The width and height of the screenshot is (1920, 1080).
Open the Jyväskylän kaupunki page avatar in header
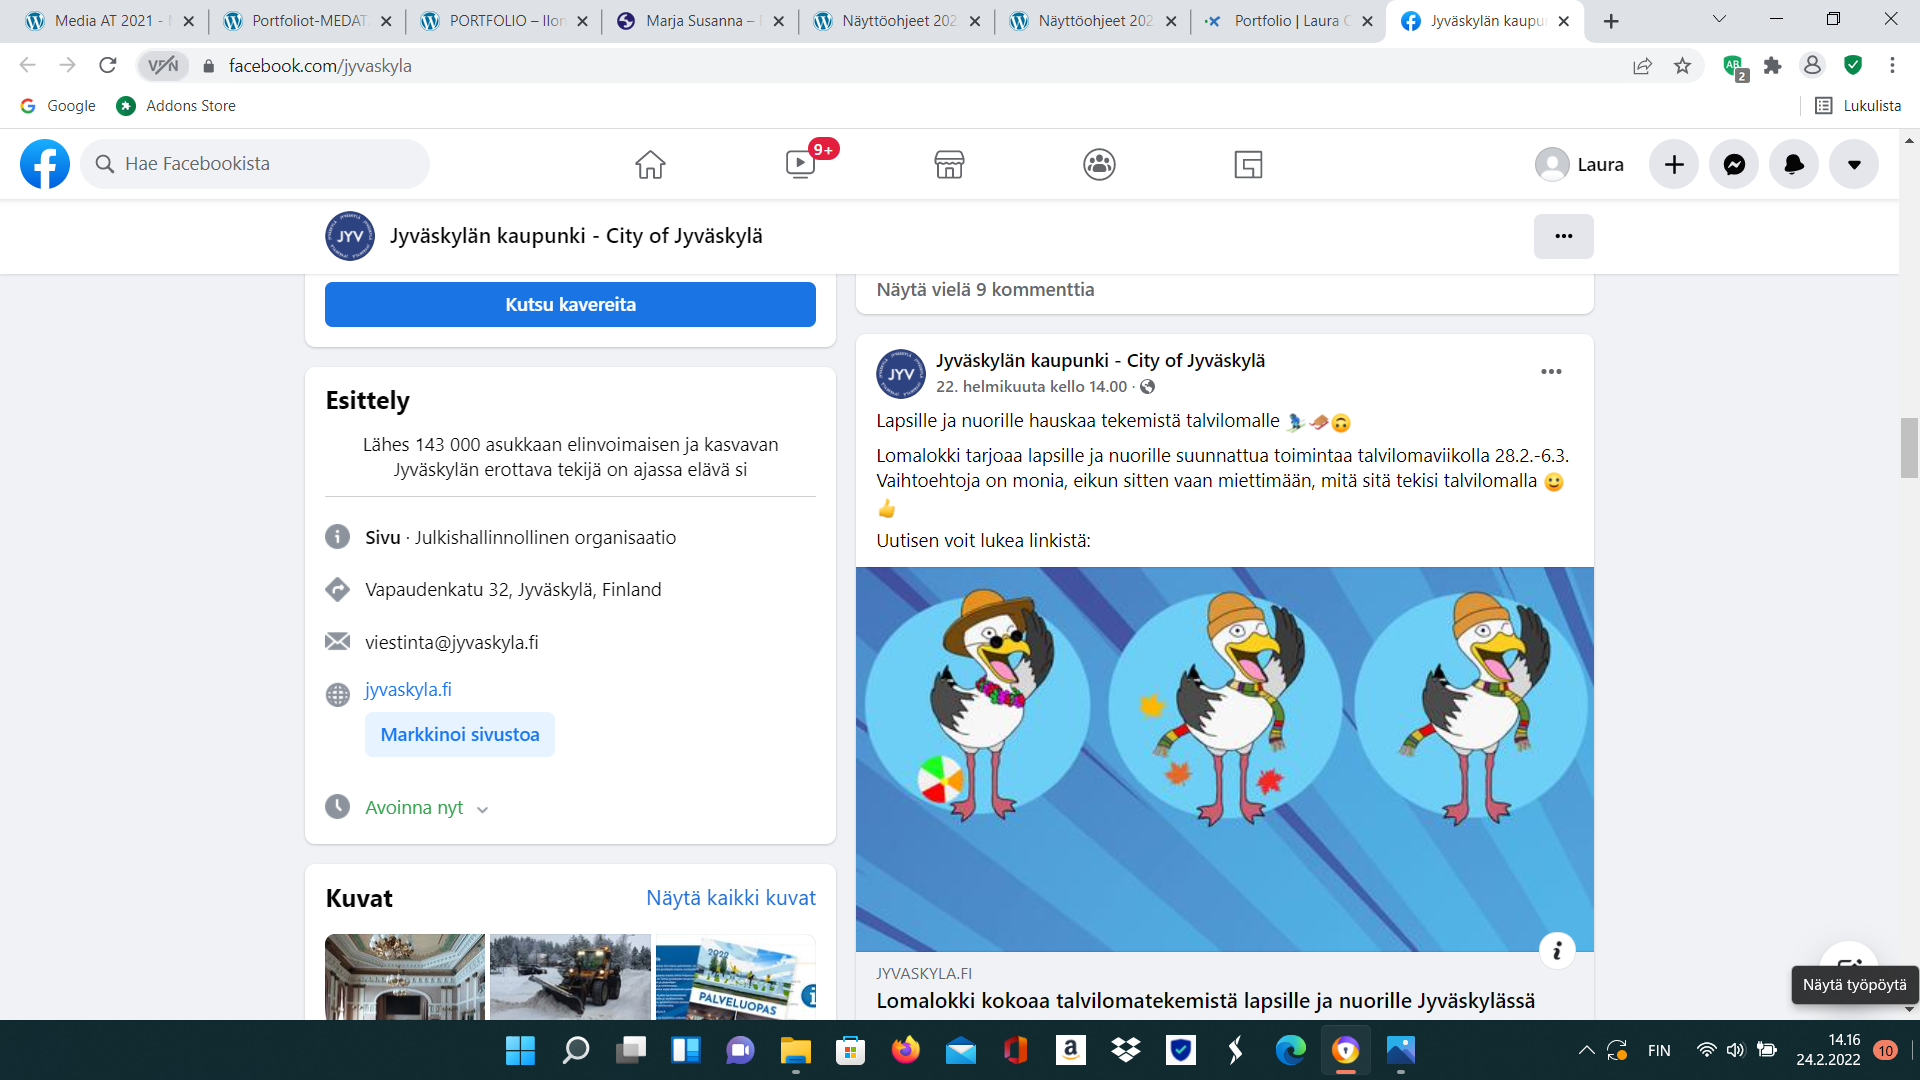coord(350,236)
